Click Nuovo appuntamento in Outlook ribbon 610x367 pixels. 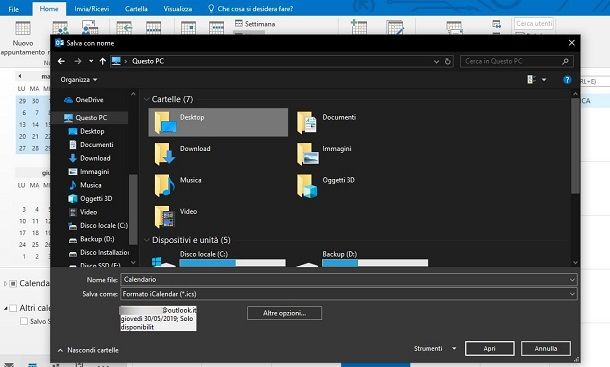click(23, 39)
